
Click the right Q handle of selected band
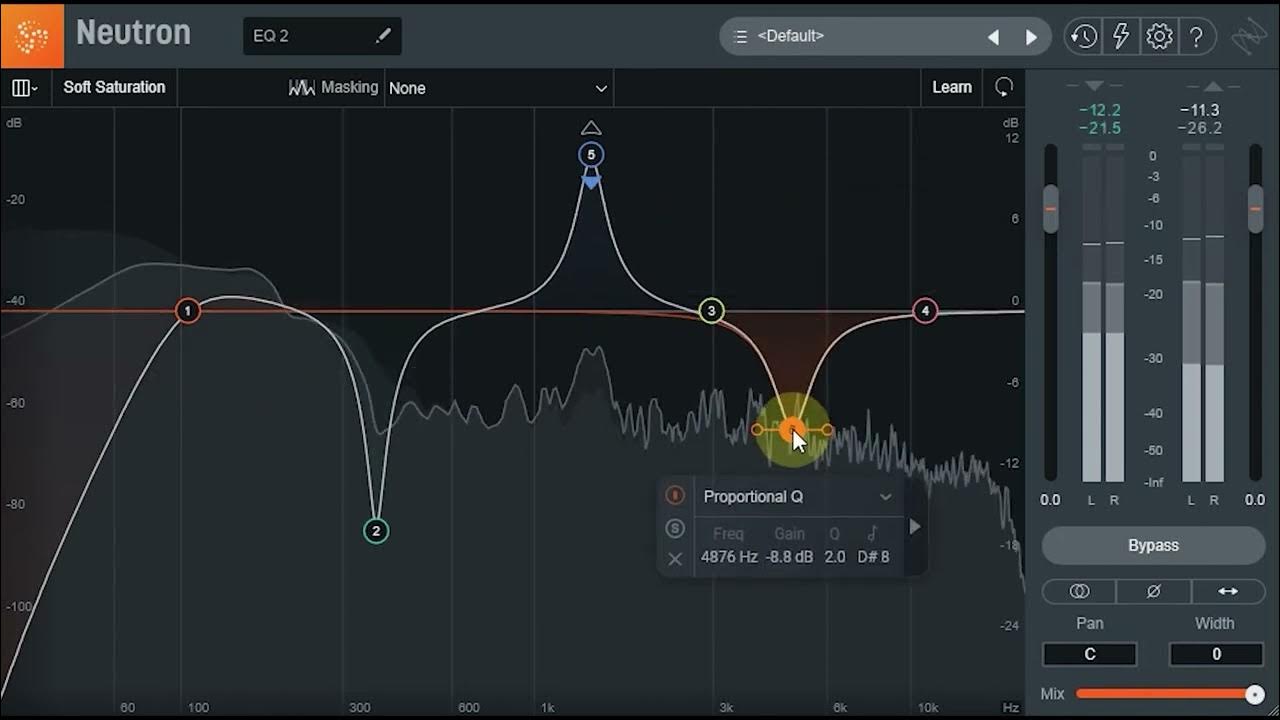[827, 430]
